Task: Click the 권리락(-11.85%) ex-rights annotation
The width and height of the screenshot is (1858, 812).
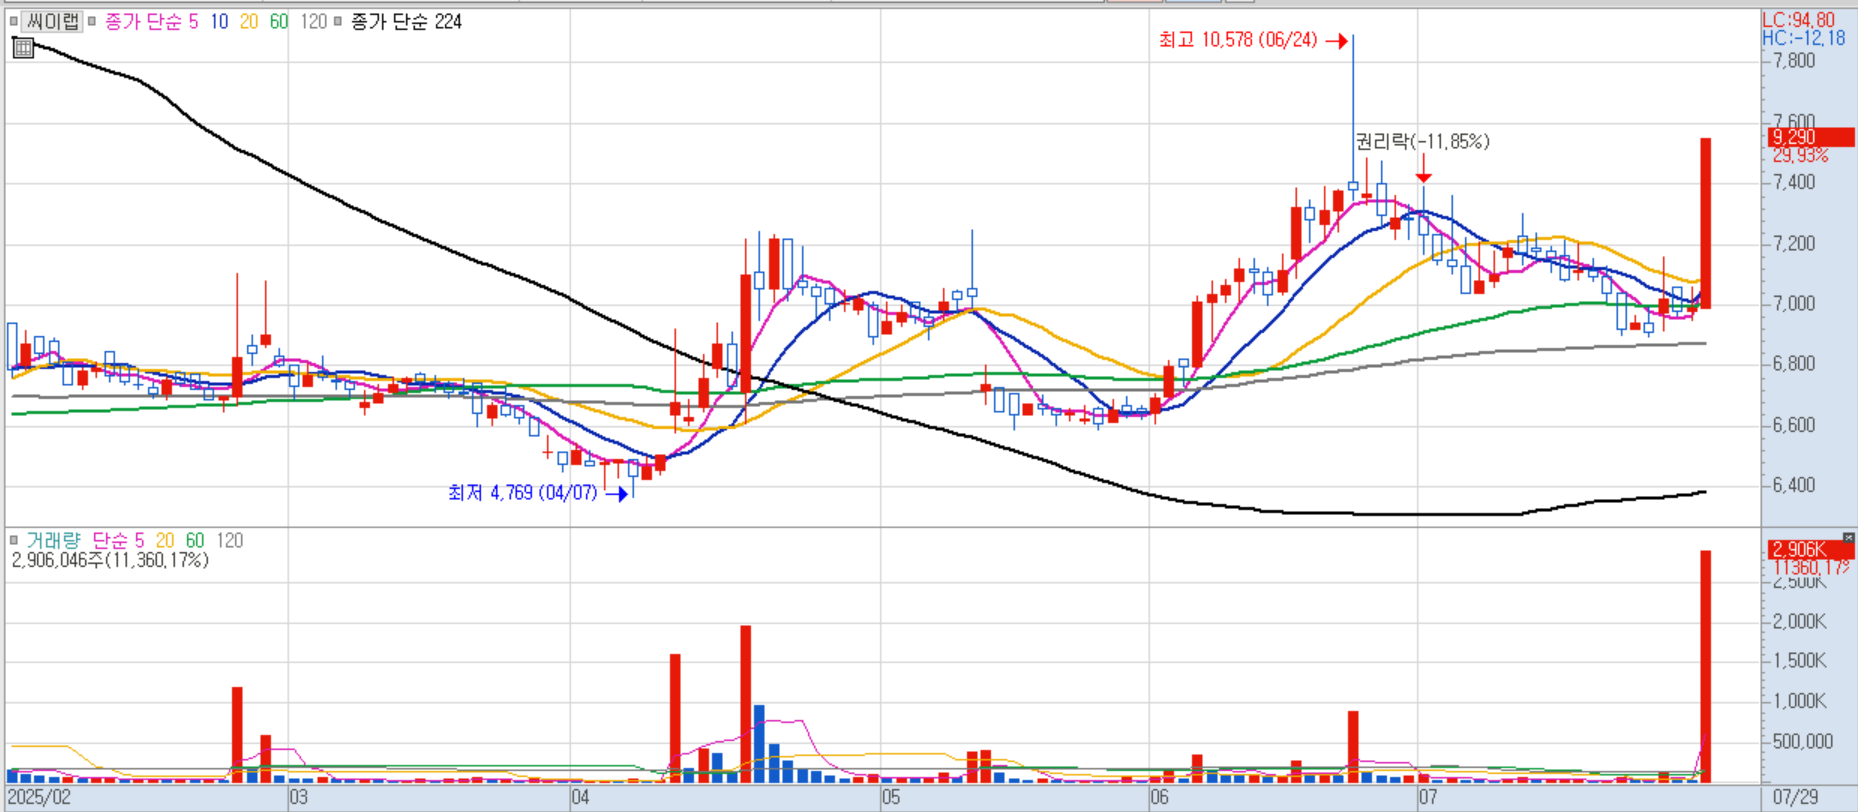Action: (1422, 141)
